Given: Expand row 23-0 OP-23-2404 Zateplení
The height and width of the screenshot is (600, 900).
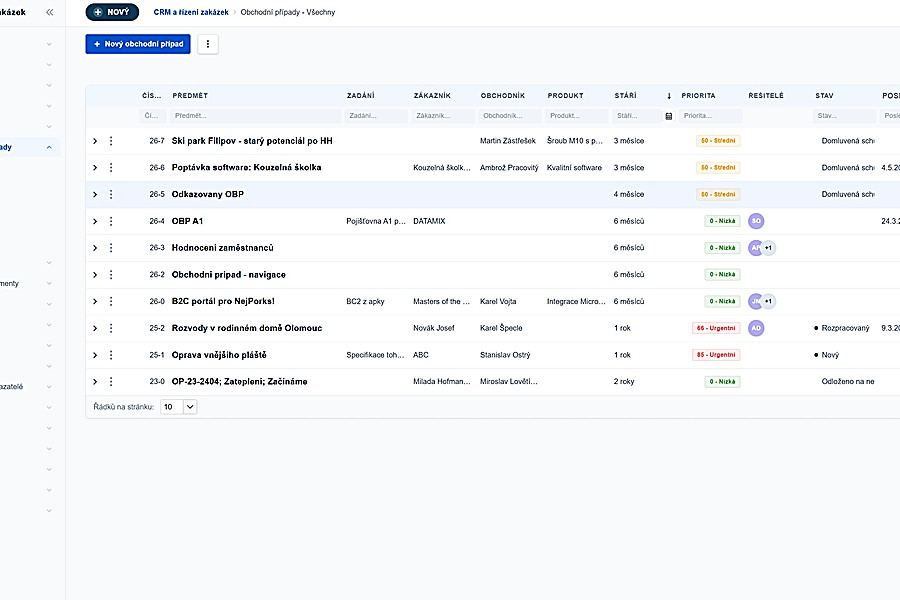Looking at the screenshot, I should pos(95,382).
